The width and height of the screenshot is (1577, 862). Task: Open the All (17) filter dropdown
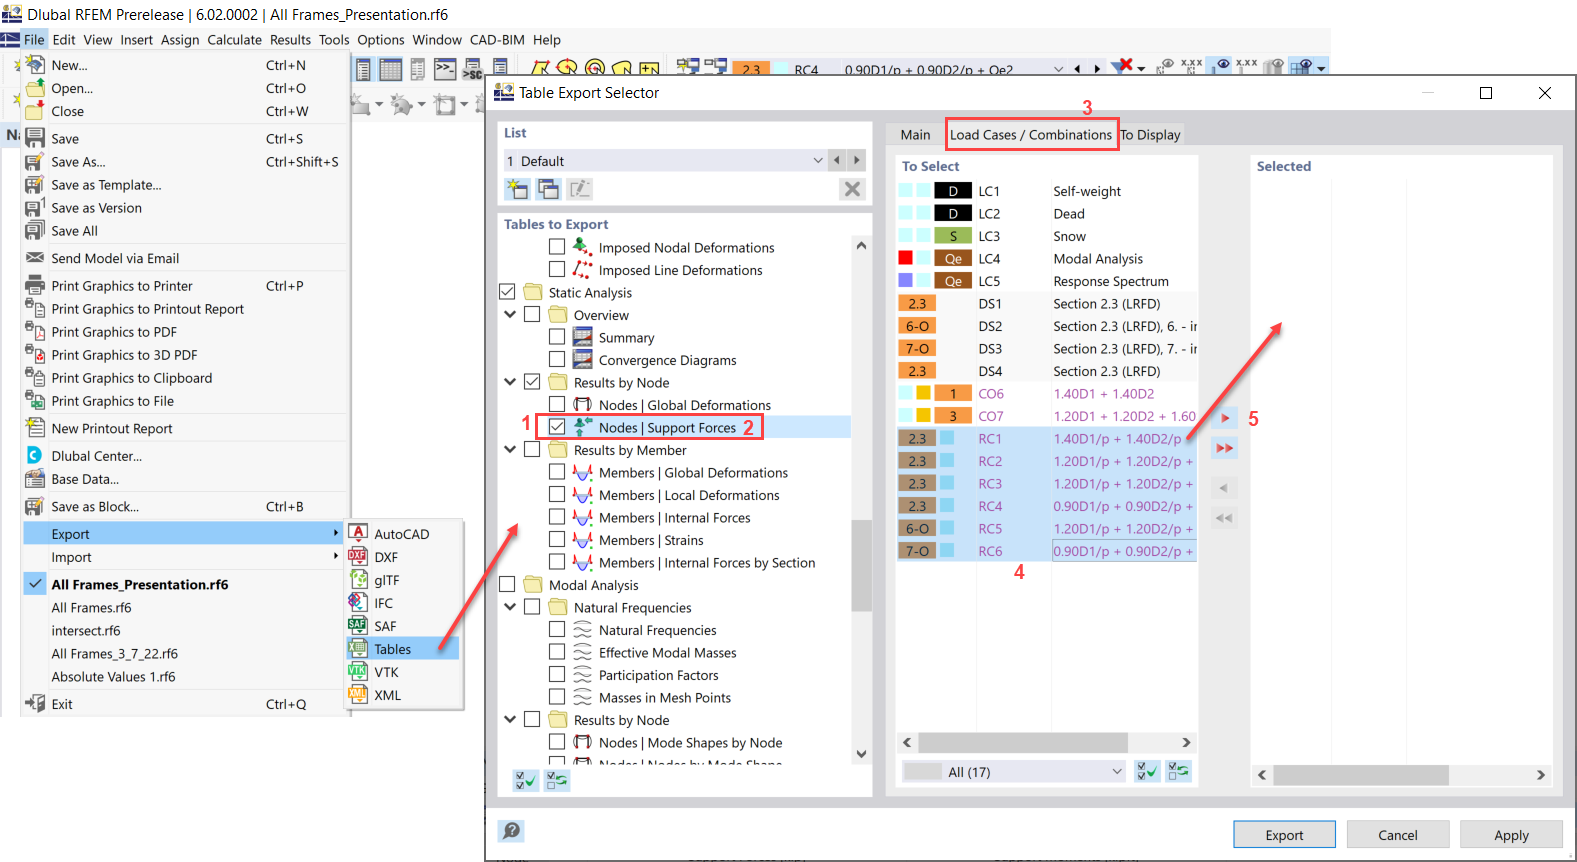pos(1117,771)
